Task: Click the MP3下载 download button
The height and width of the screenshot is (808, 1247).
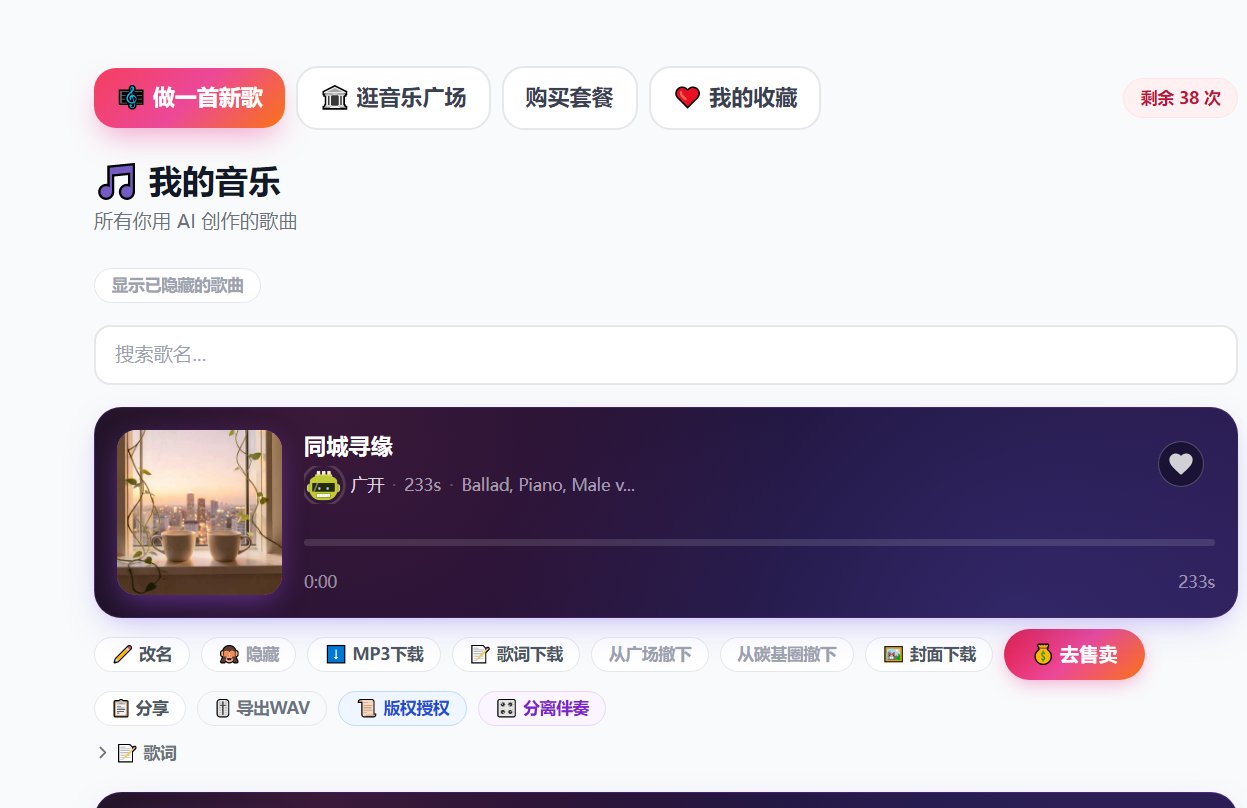Action: point(374,655)
